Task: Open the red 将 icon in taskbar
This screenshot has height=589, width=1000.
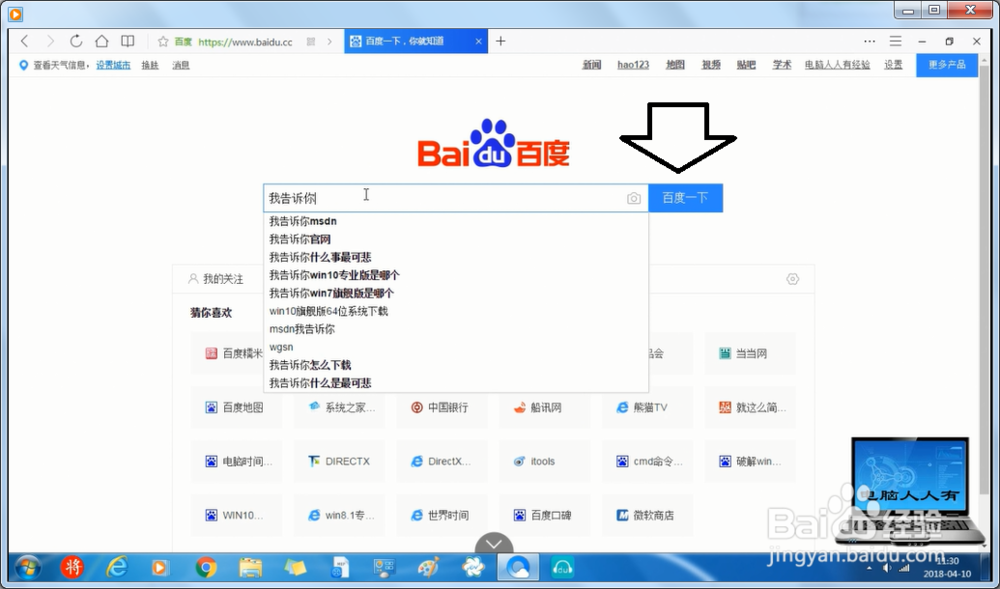Action: tap(72, 567)
